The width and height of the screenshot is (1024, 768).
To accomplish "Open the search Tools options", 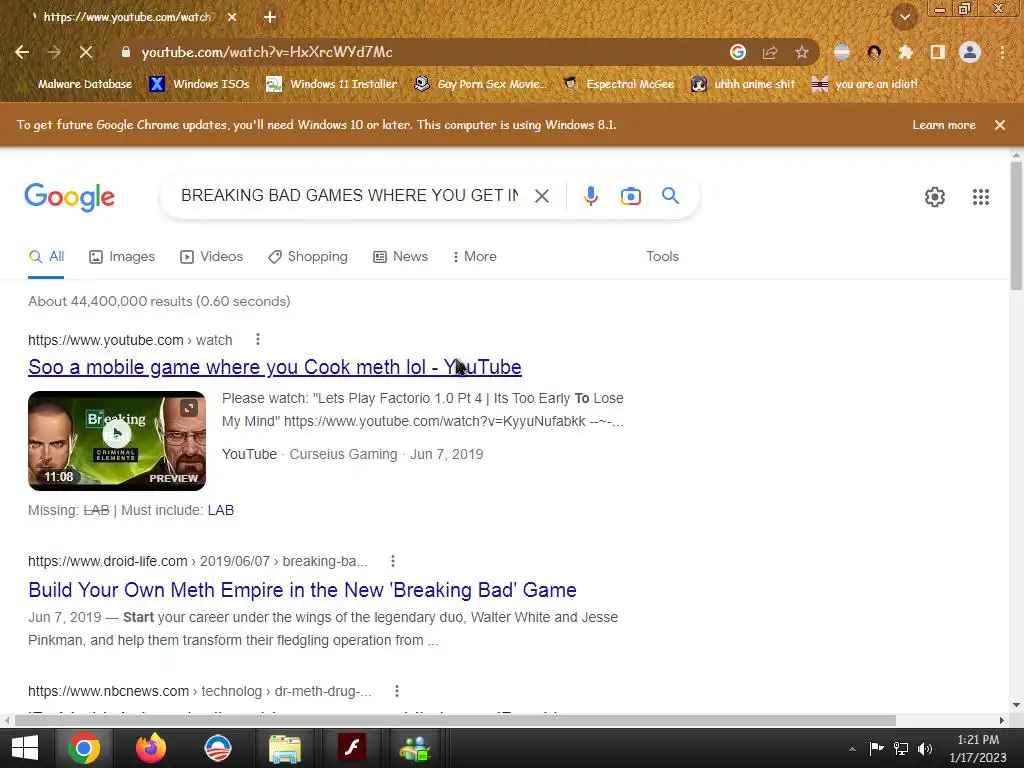I will tap(662, 257).
